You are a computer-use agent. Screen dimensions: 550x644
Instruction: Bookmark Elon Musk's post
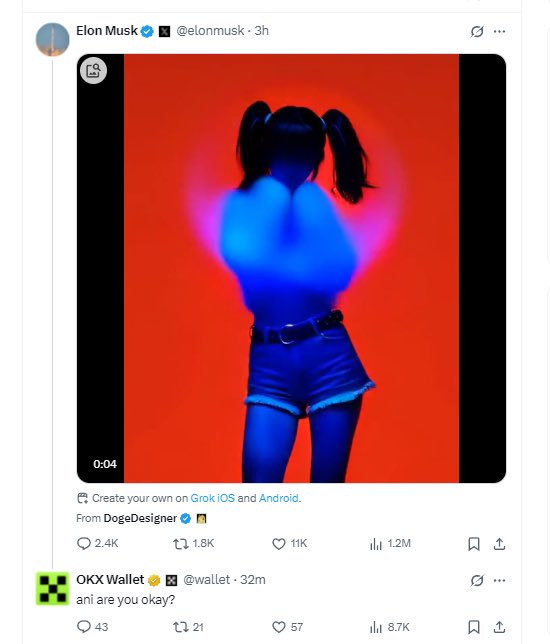[x=474, y=544]
